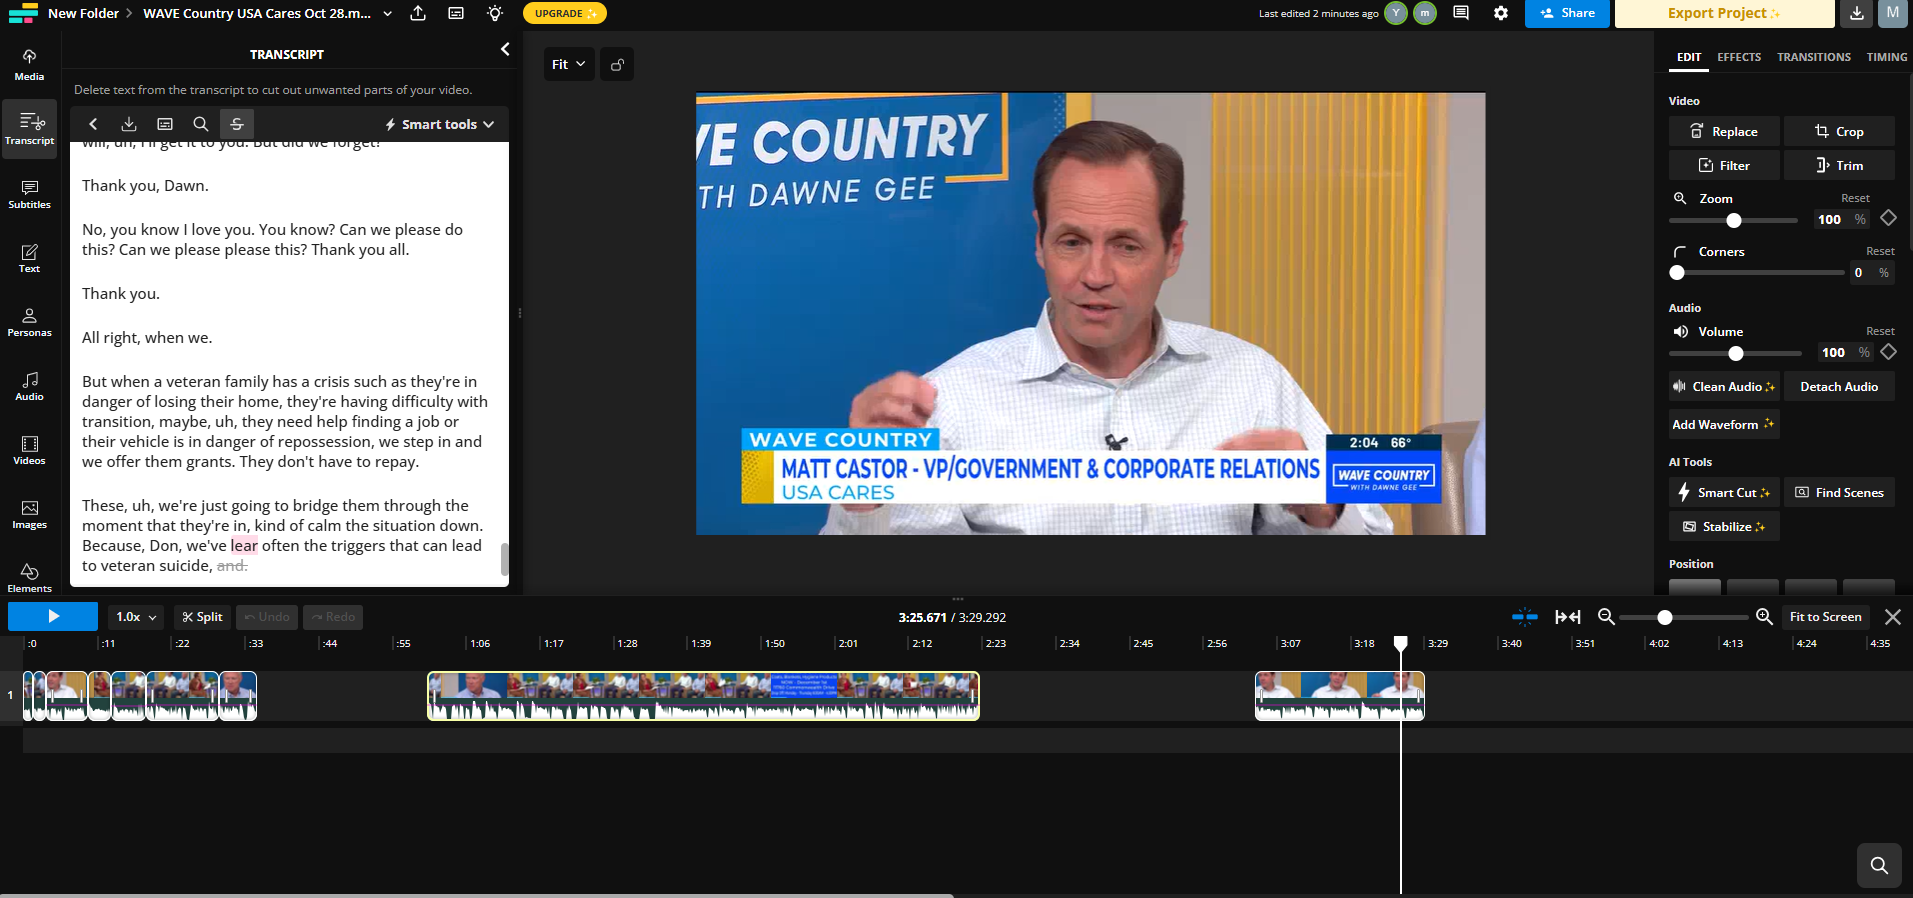Open the Audio panel in the sidebar
The image size is (1913, 898).
[29, 386]
